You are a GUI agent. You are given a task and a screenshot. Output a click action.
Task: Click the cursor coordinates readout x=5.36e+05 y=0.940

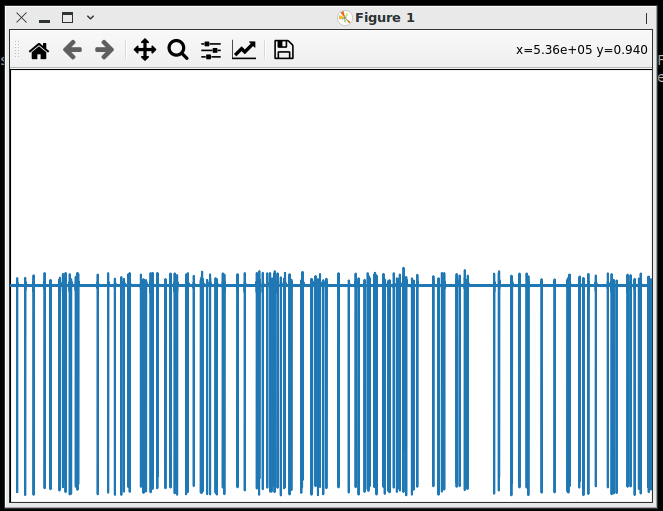tap(581, 50)
